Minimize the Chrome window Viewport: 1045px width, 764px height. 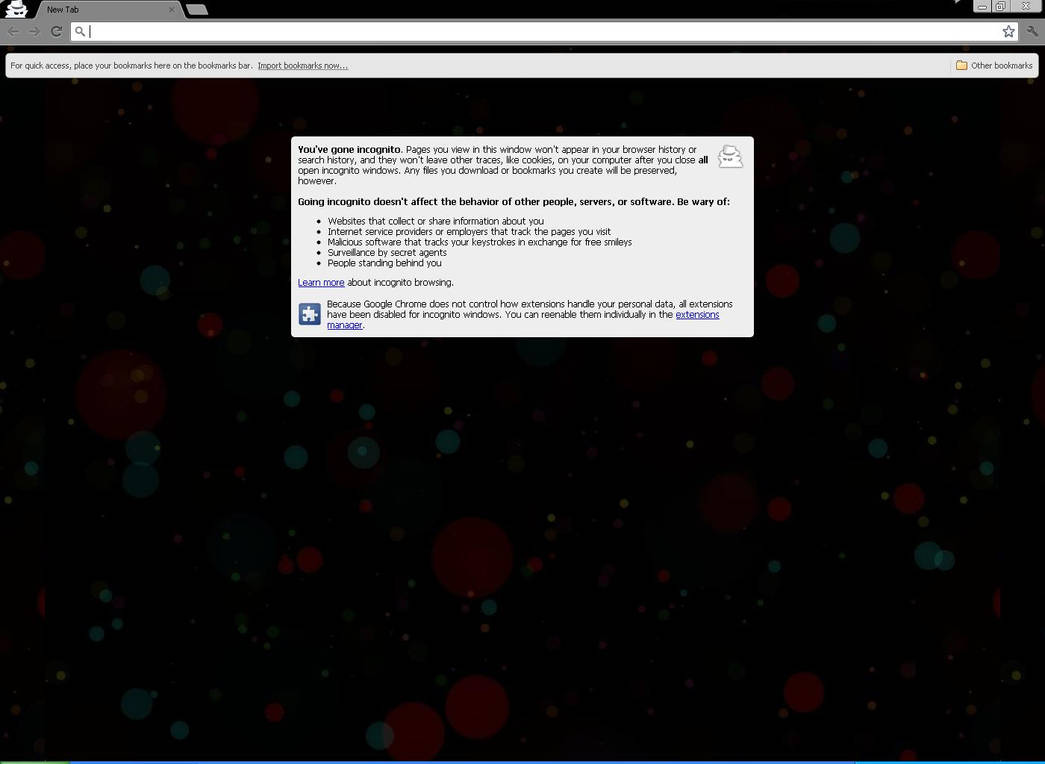[982, 6]
